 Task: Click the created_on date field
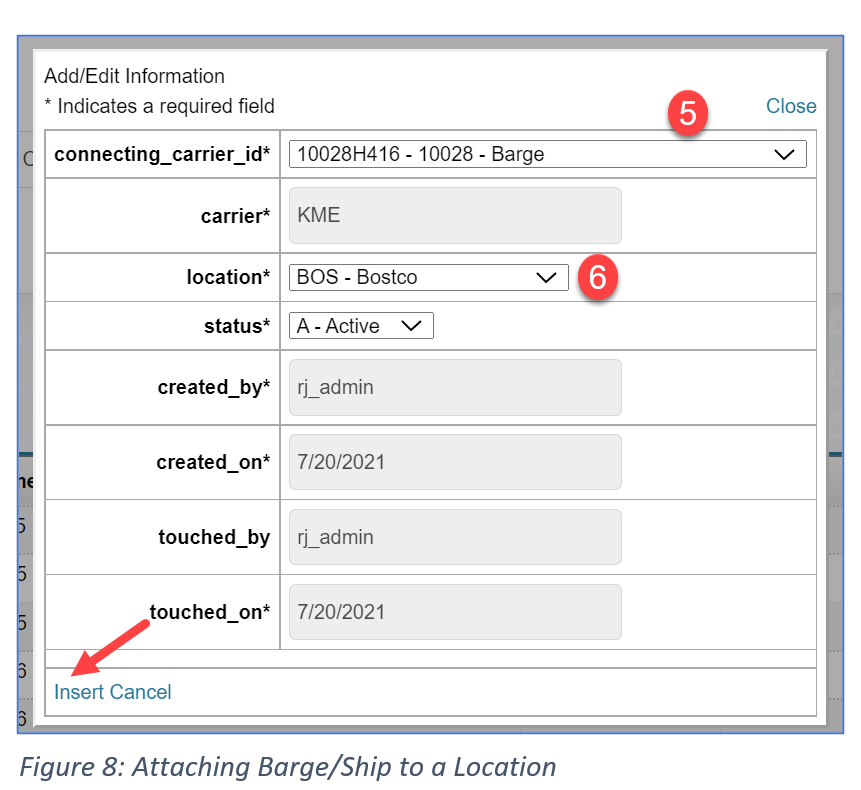[455, 462]
